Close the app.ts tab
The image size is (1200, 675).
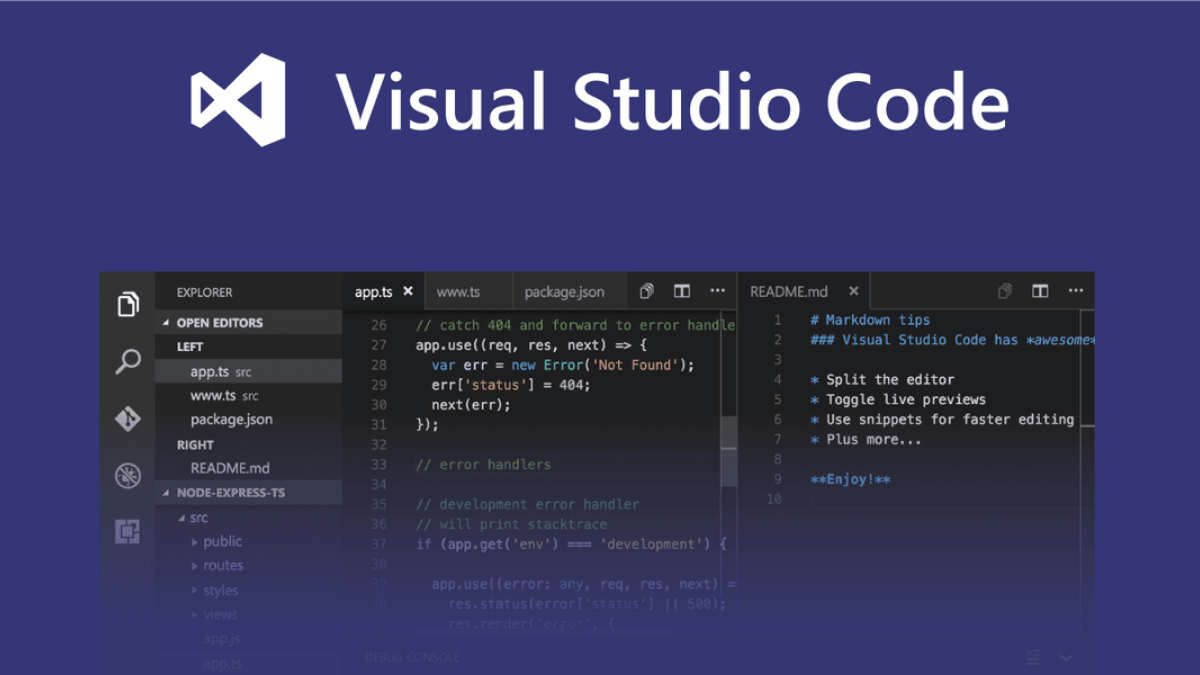(x=409, y=290)
